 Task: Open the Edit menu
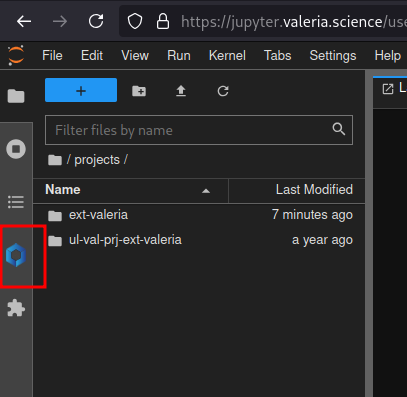pyautogui.click(x=92, y=55)
